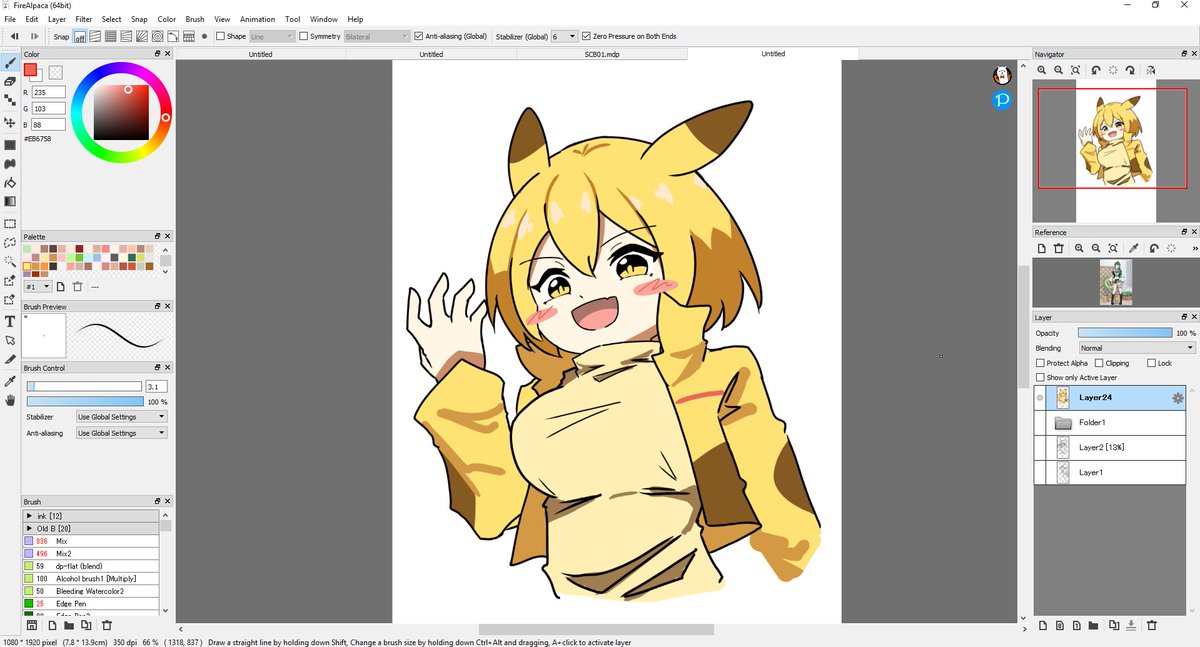Open the Filter menu

pos(84,19)
